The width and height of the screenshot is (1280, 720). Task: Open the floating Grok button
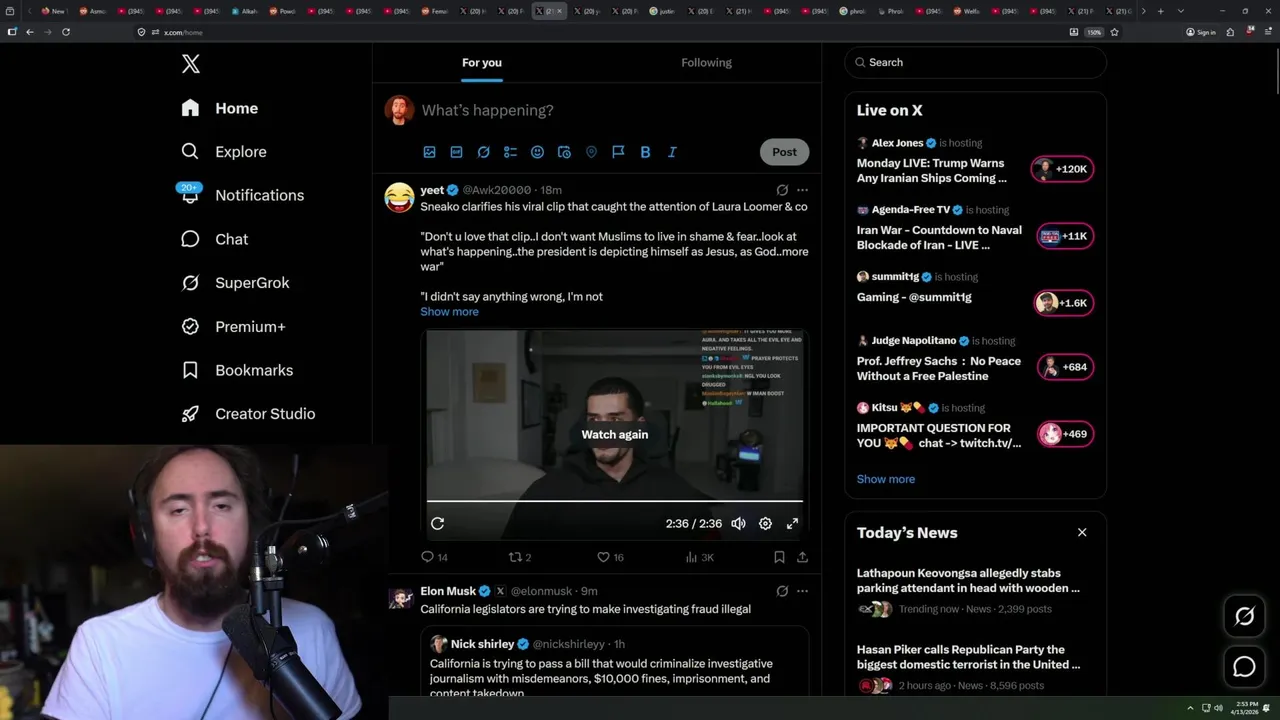1244,617
